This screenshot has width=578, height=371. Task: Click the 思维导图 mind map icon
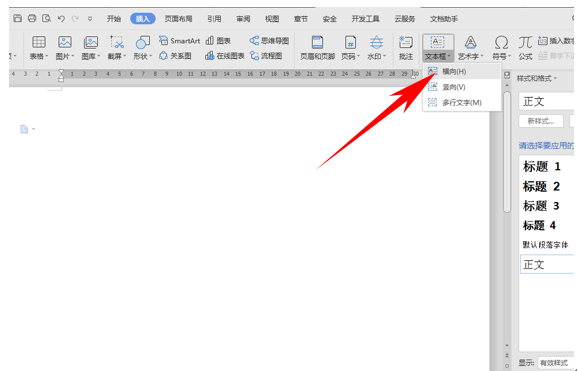pos(269,41)
